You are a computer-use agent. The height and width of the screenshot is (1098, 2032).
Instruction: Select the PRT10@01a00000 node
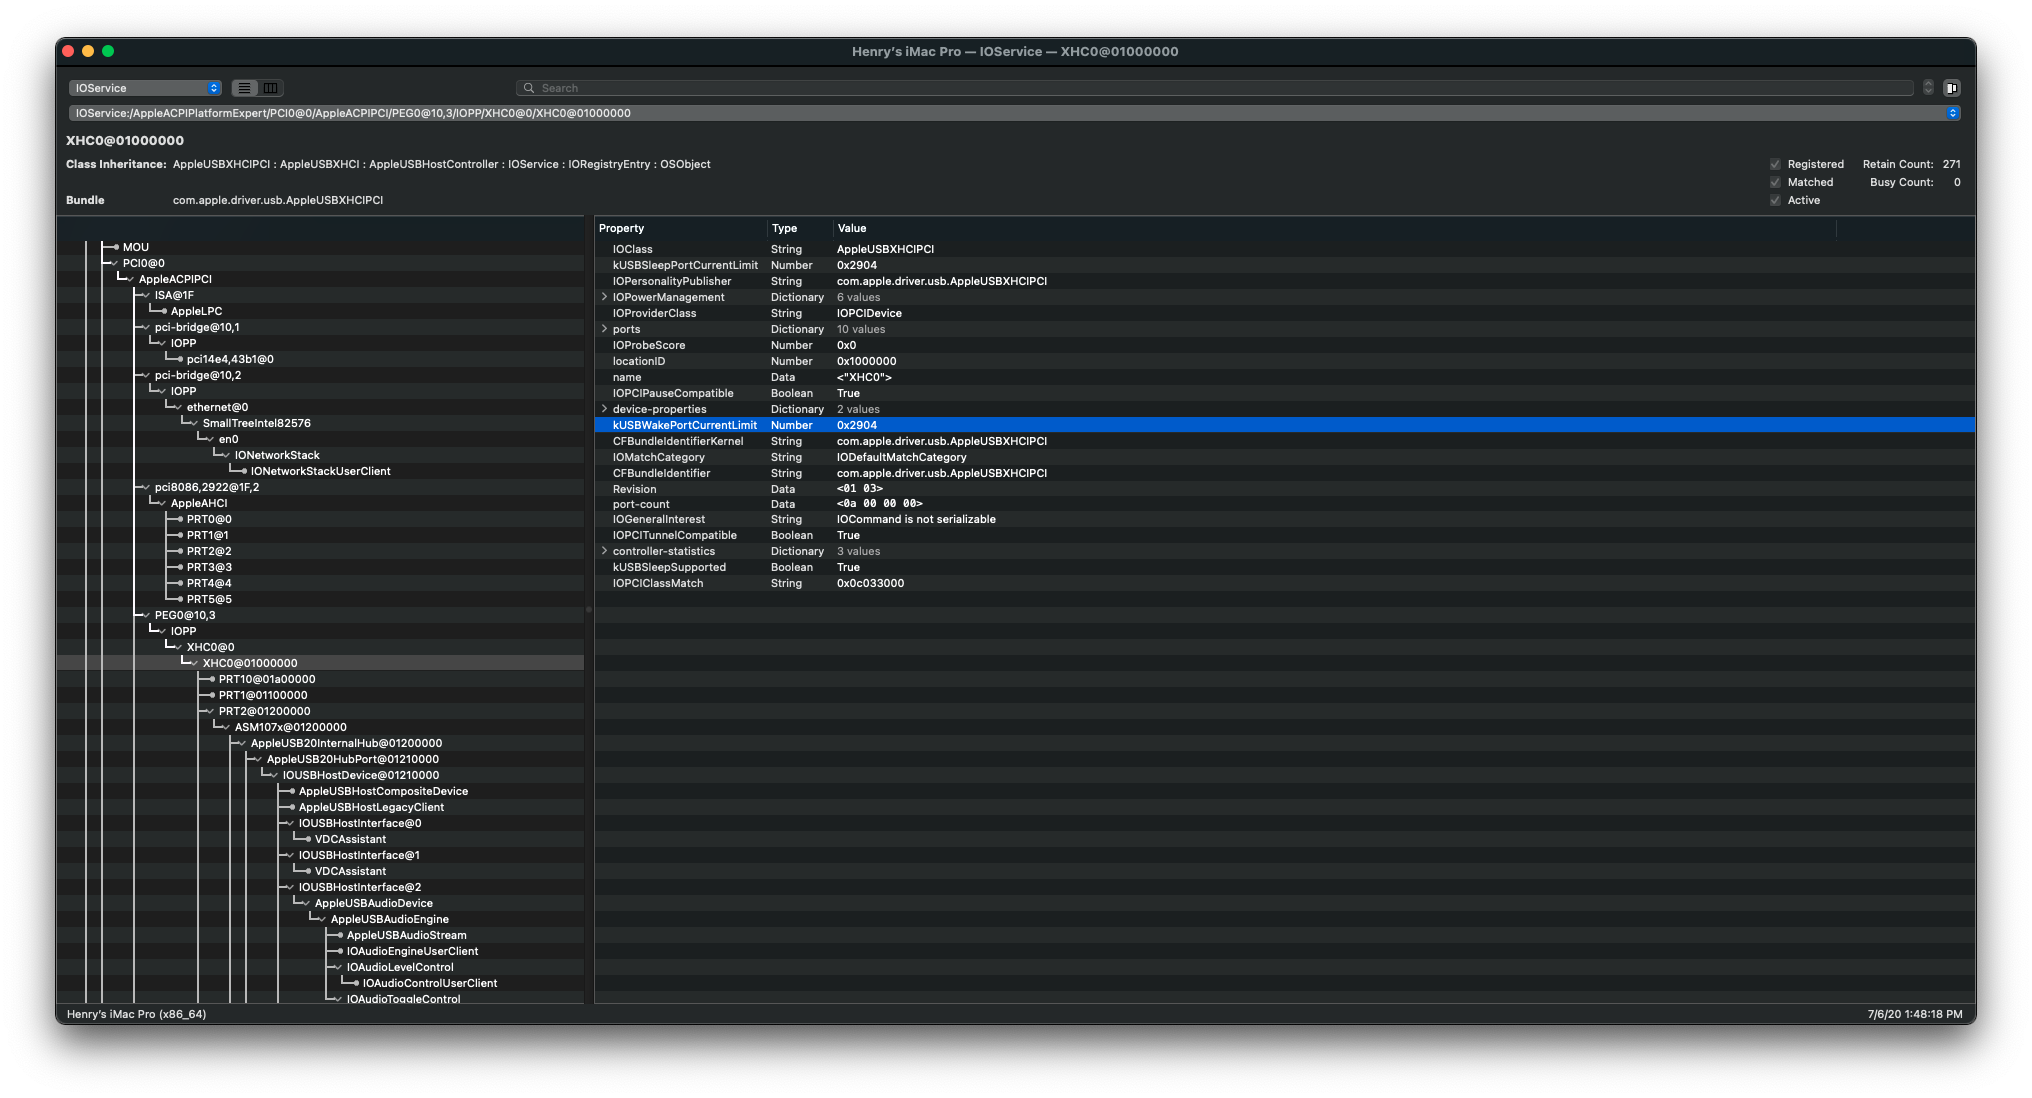(267, 679)
